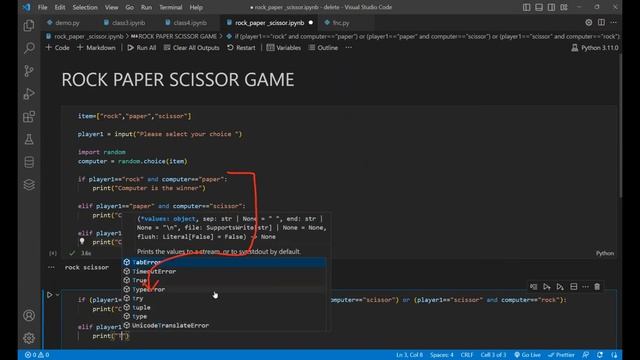Open the File menu
This screenshot has width=640, height=360.
[x=42, y=7]
